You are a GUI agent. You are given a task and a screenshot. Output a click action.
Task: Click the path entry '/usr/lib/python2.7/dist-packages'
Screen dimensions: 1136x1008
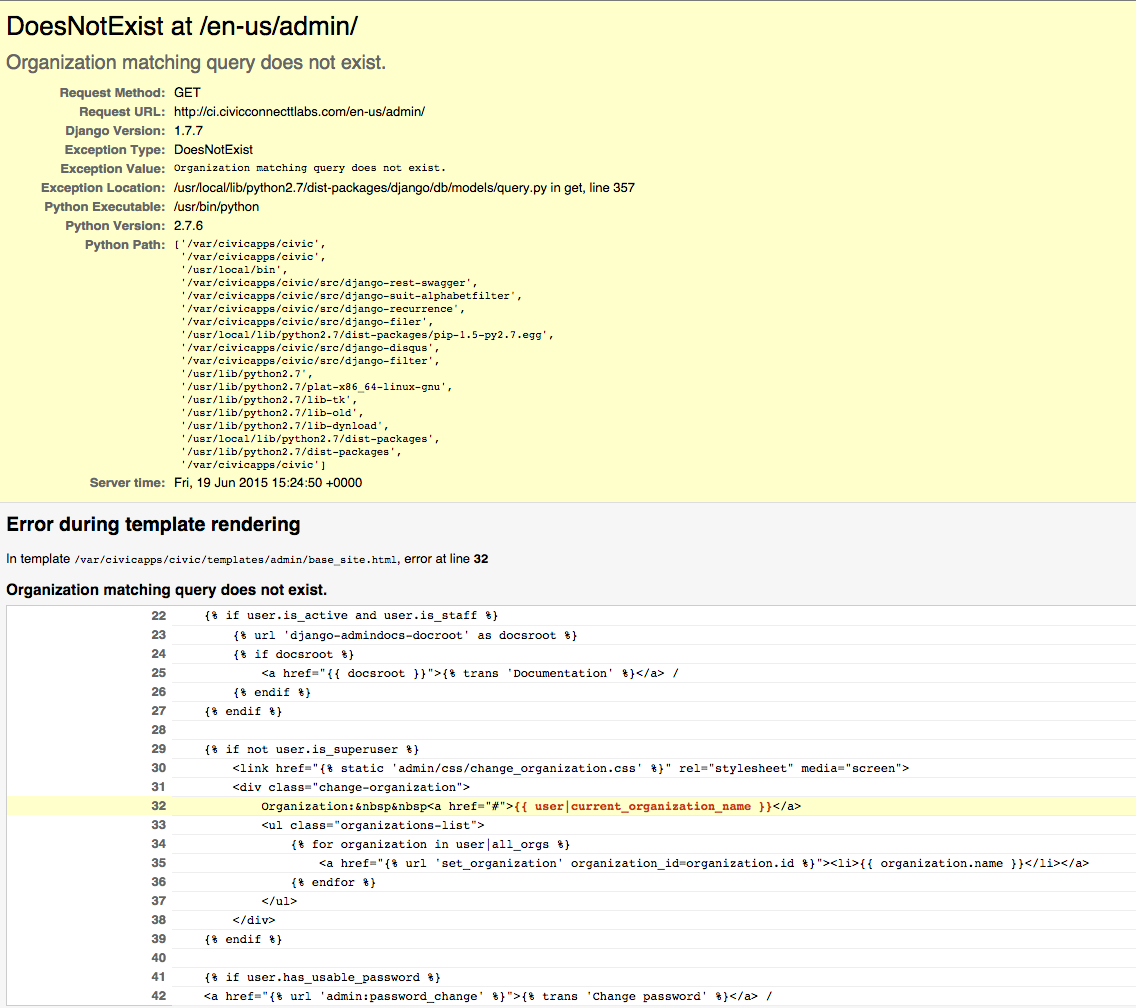(291, 452)
